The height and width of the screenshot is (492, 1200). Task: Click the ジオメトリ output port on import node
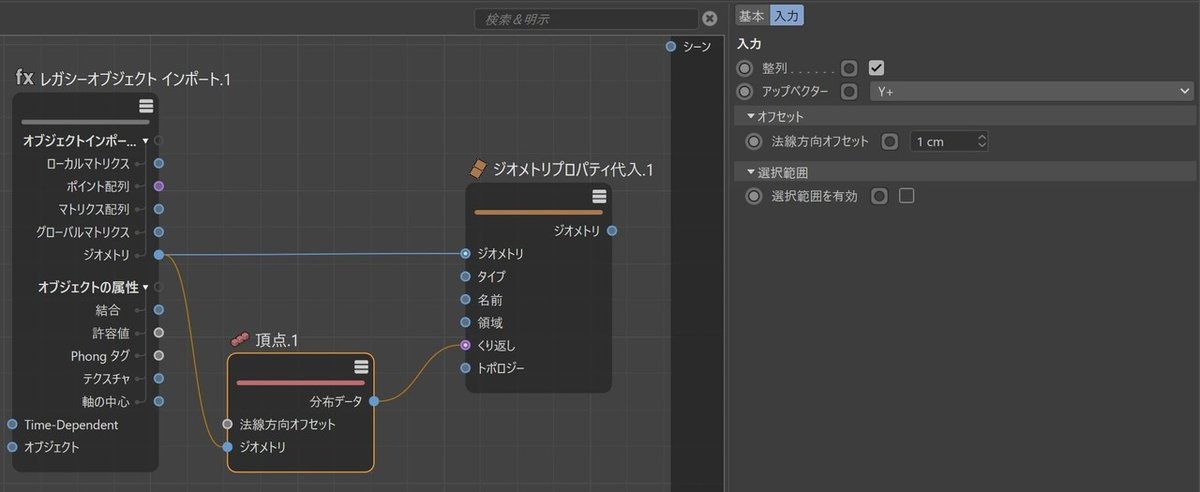pos(159,255)
